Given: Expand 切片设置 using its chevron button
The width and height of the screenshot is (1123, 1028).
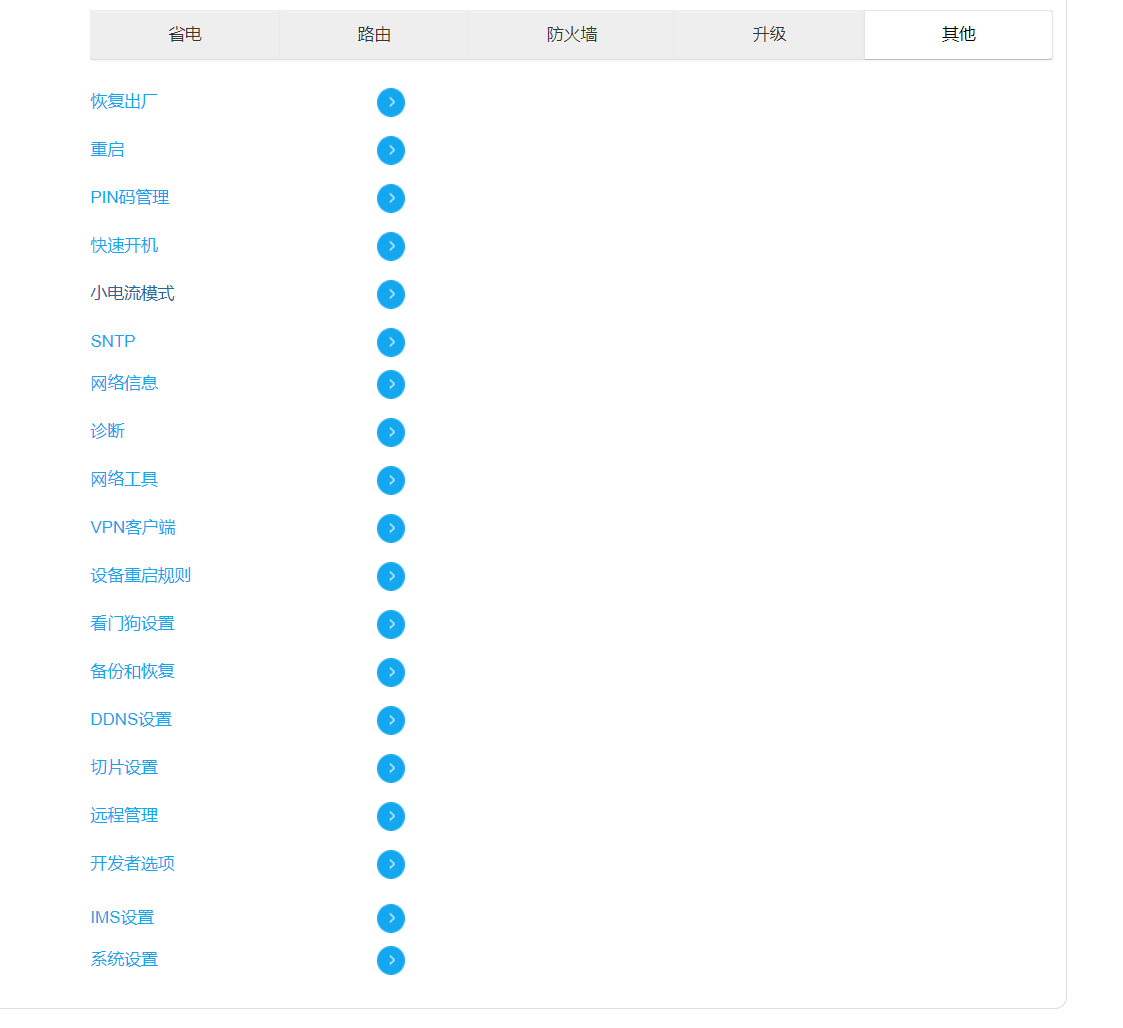Looking at the screenshot, I should coord(391,768).
